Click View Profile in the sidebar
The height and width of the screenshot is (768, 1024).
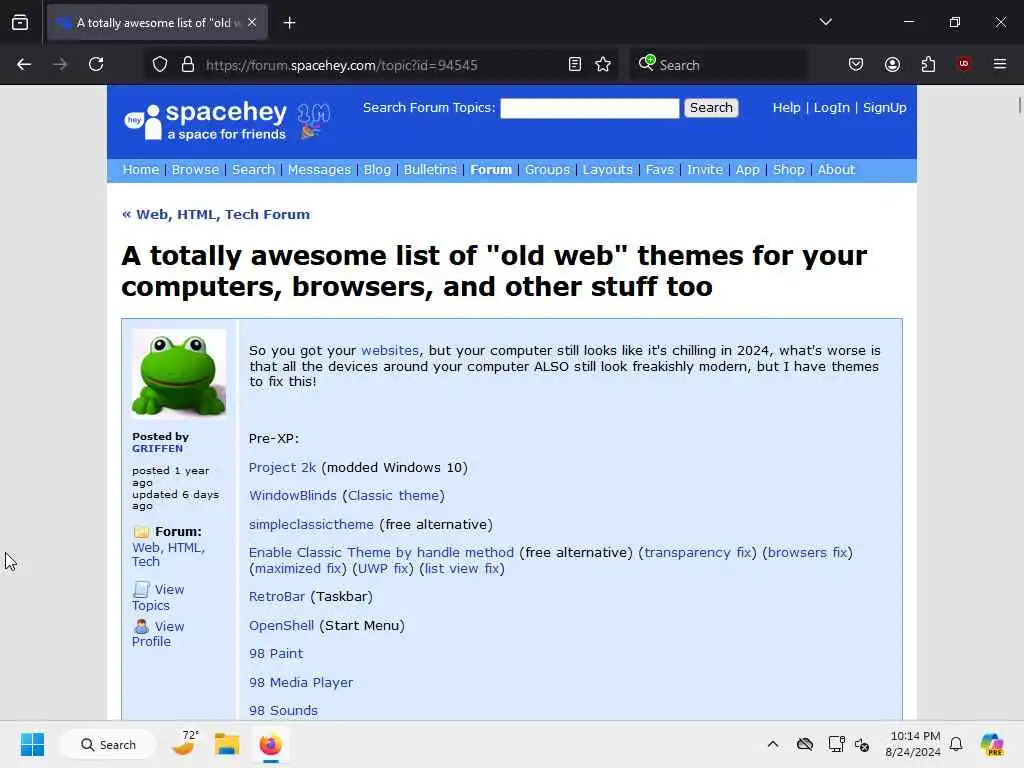click(158, 633)
